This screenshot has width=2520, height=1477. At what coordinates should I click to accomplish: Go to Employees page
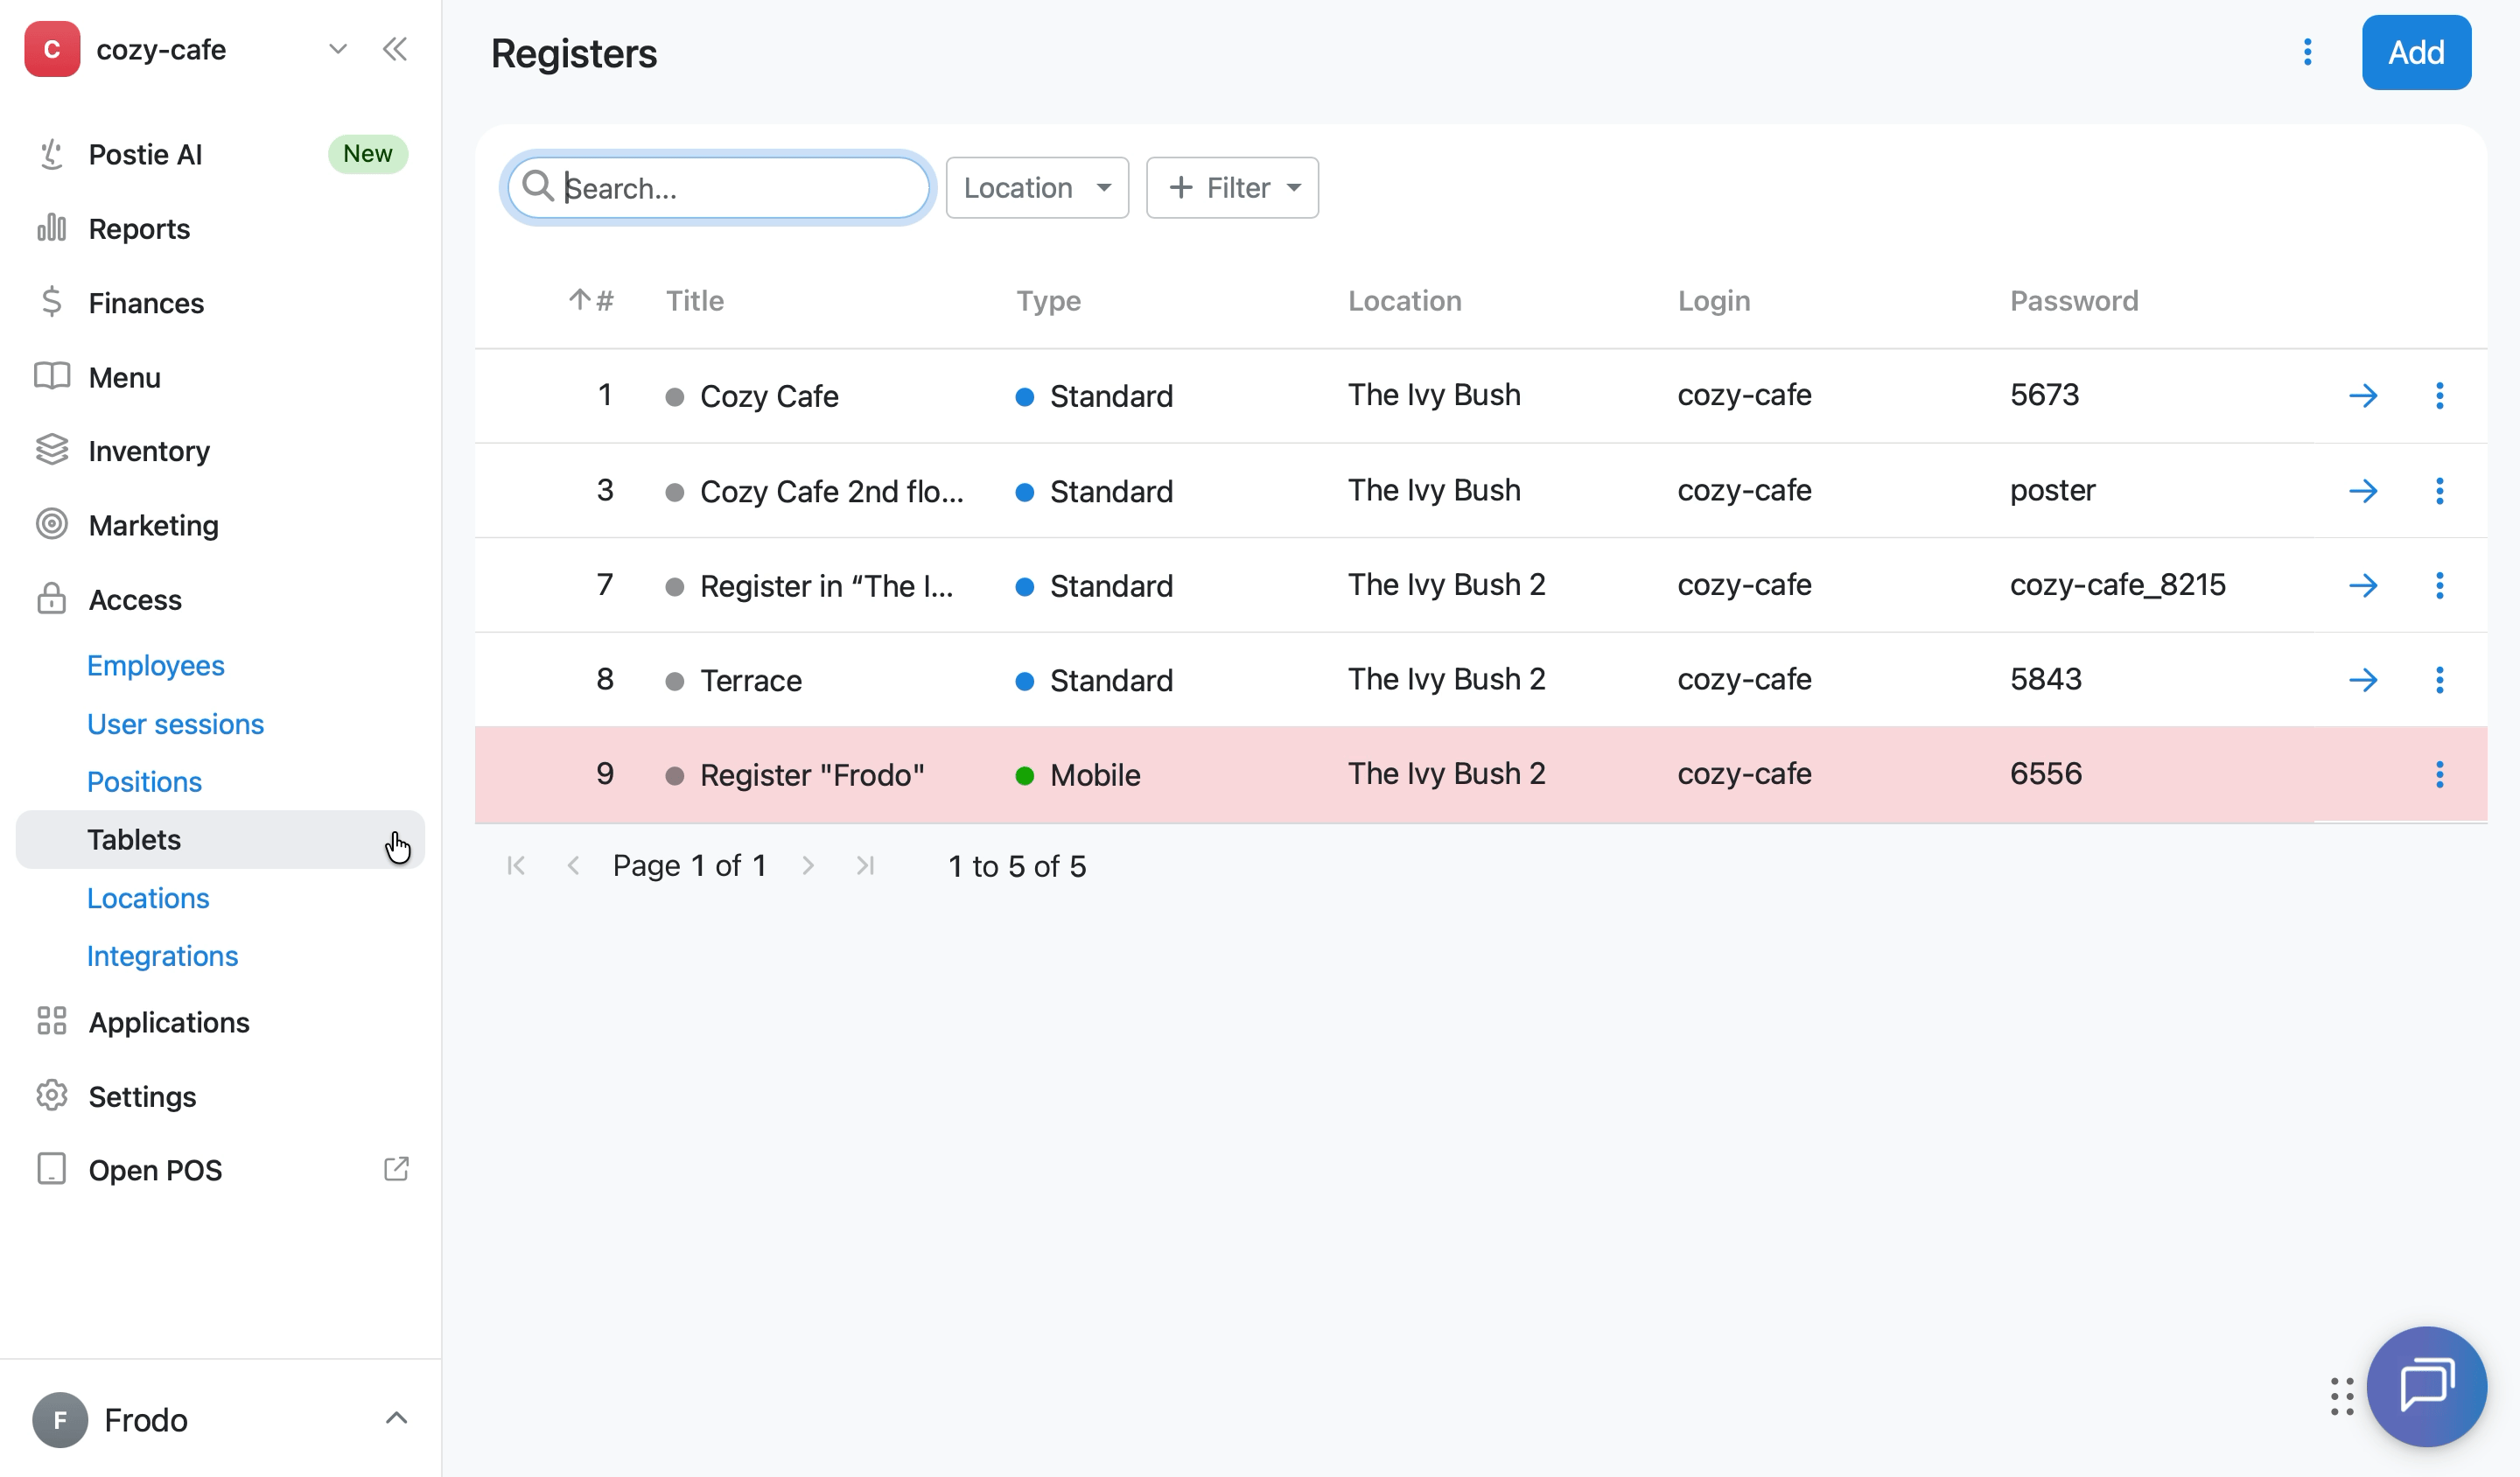pyautogui.click(x=156, y=666)
